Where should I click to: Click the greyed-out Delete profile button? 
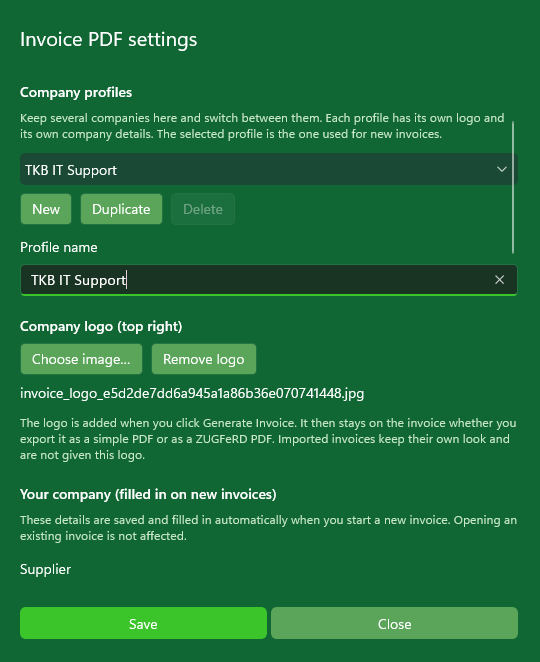(203, 209)
